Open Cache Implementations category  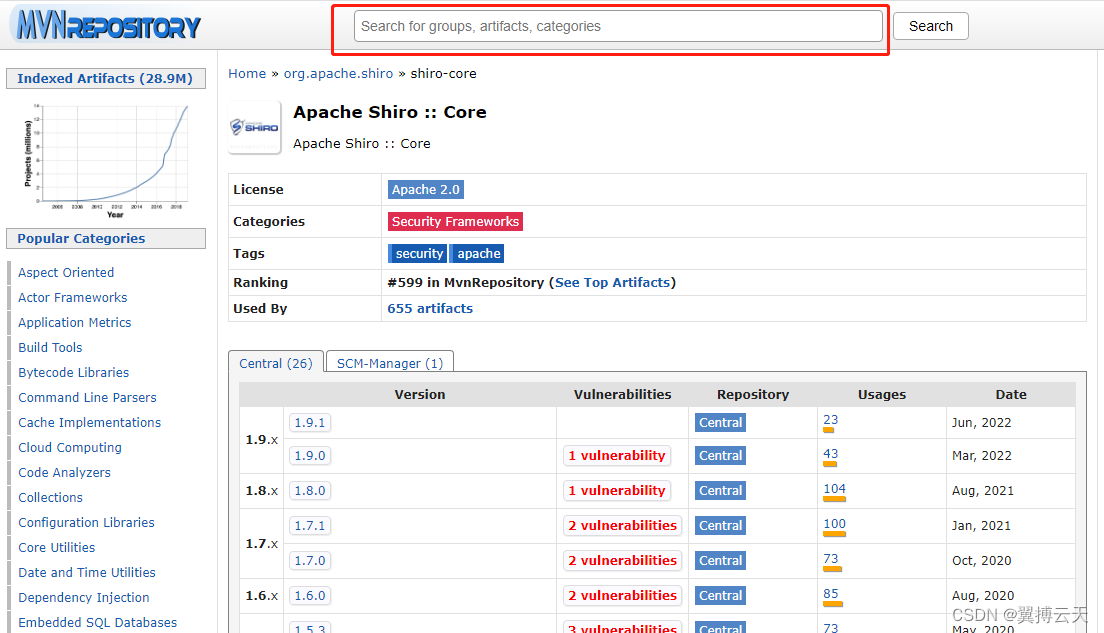pos(89,422)
